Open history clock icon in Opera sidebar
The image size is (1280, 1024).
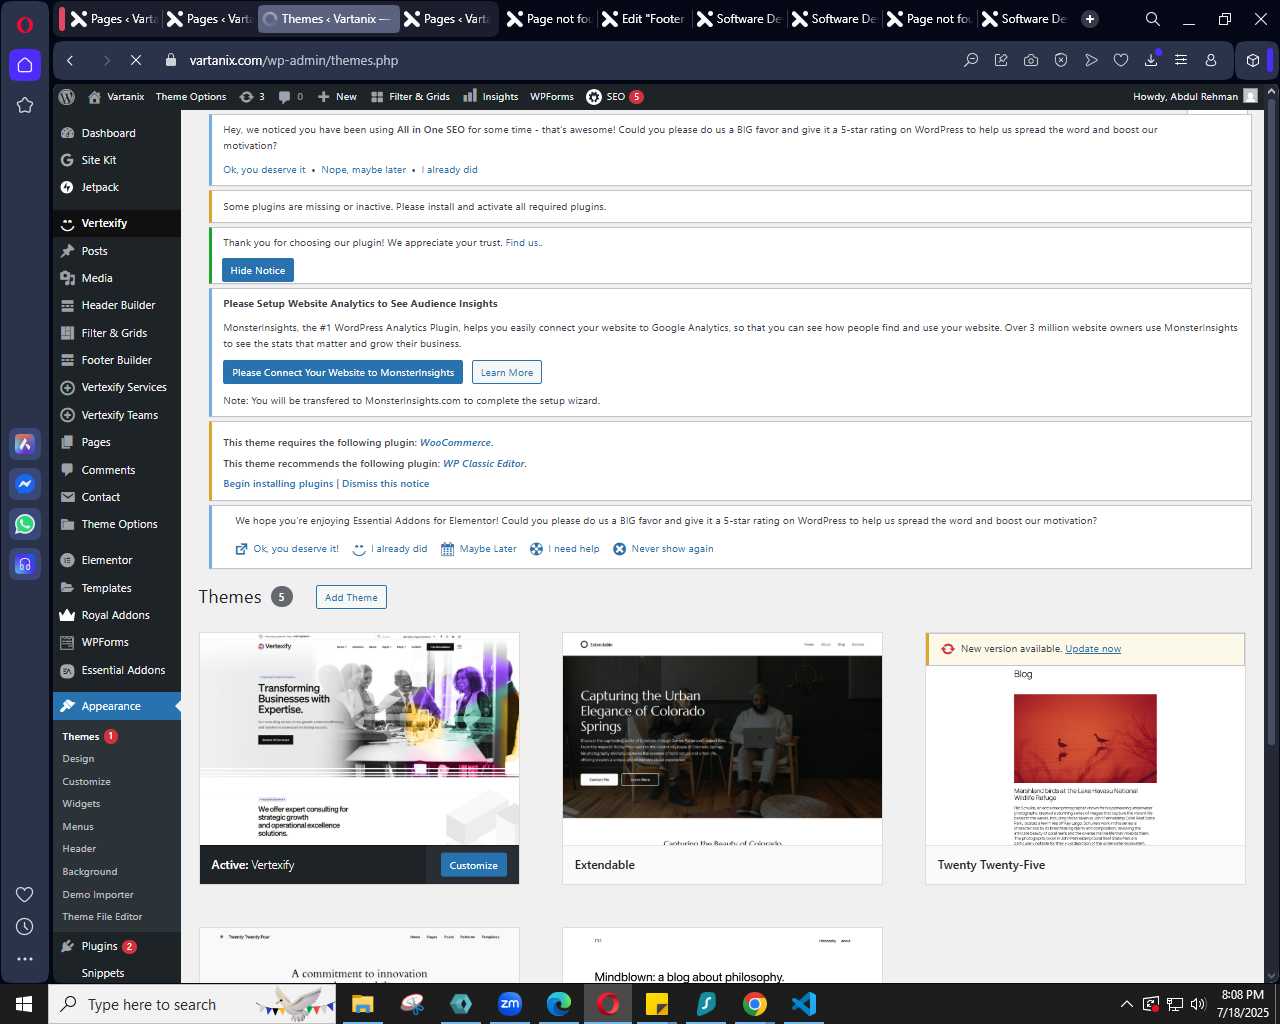(x=25, y=927)
